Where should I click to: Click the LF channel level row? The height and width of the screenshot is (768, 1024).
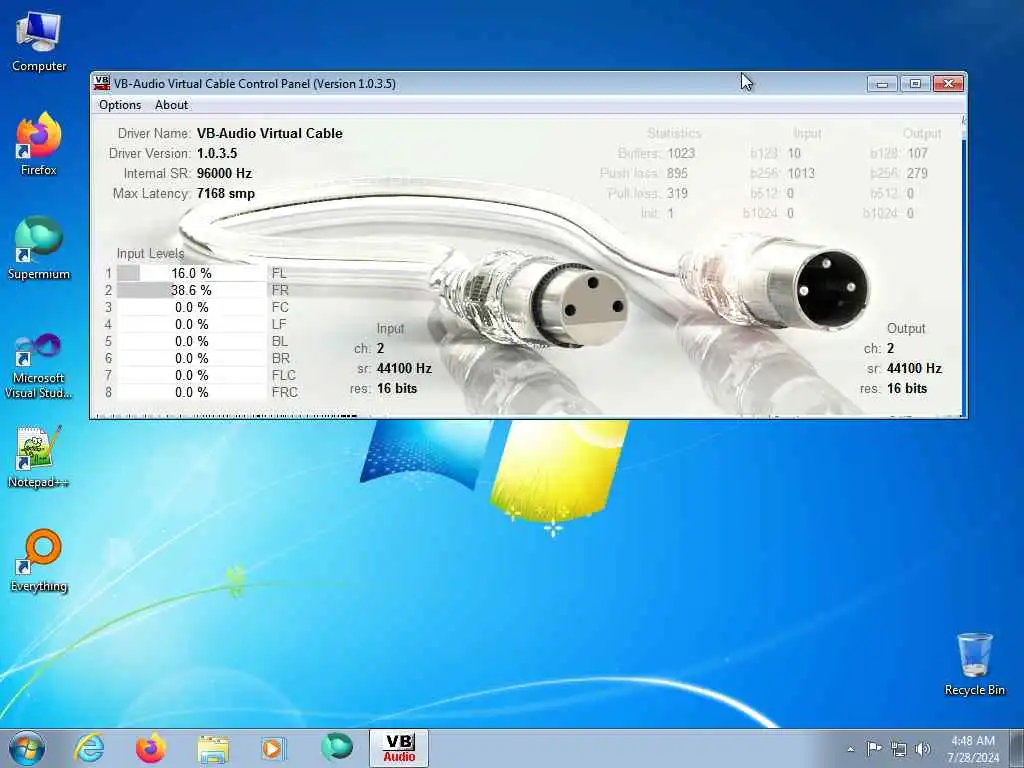[191, 324]
